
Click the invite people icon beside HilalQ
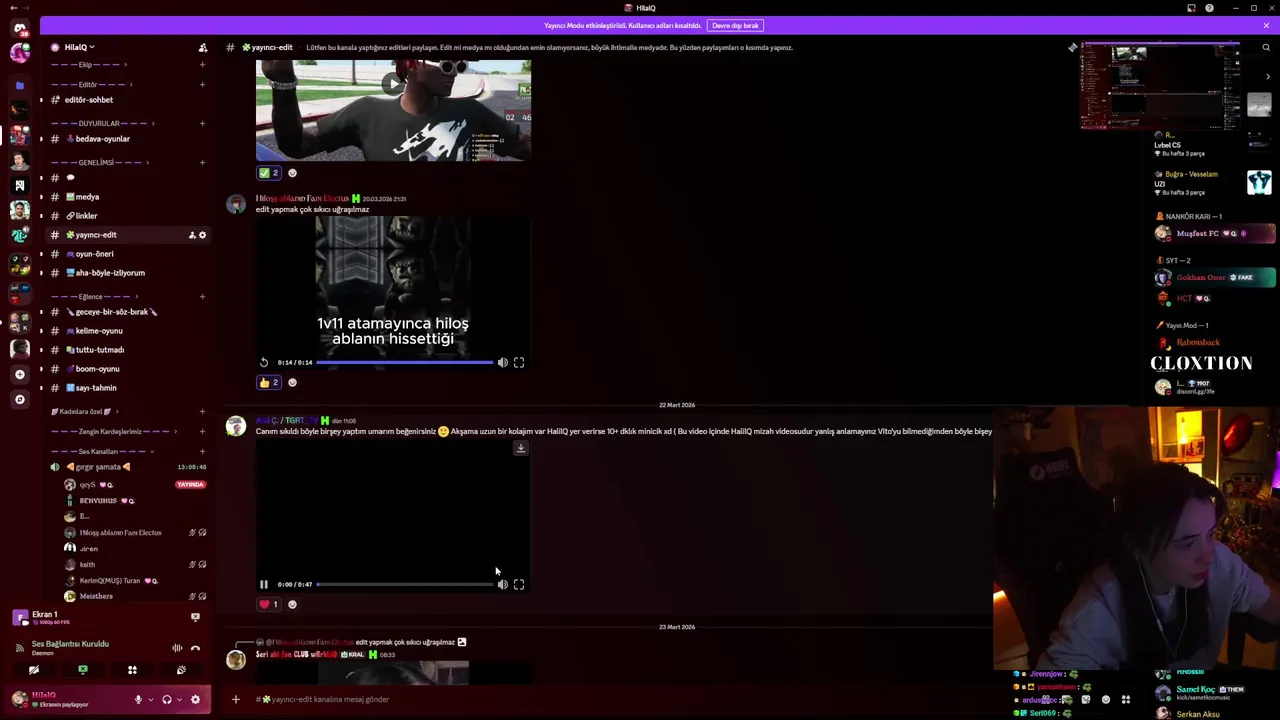(x=203, y=47)
